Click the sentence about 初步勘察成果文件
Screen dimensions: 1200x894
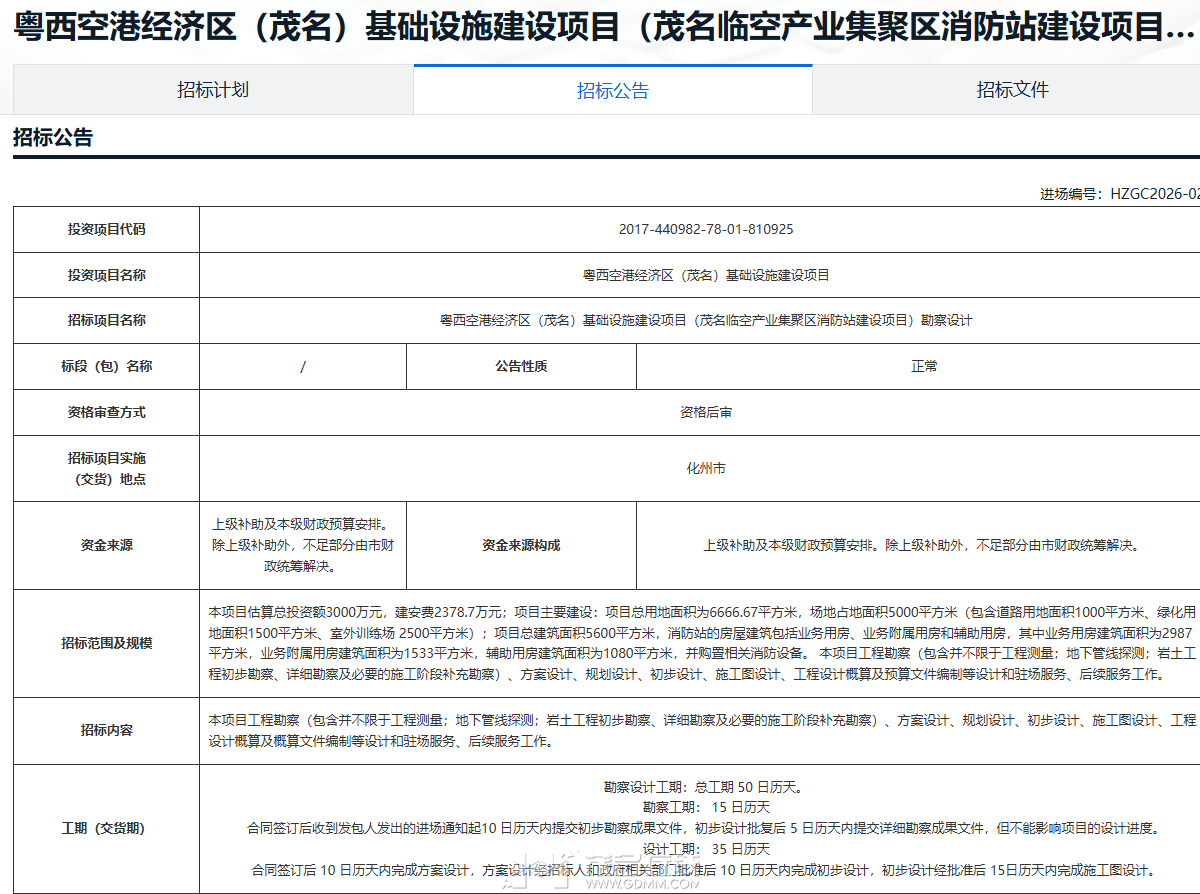tap(704, 828)
